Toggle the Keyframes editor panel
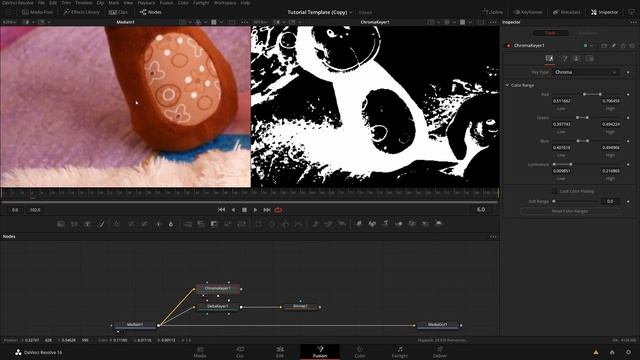640x360 pixels. point(528,12)
